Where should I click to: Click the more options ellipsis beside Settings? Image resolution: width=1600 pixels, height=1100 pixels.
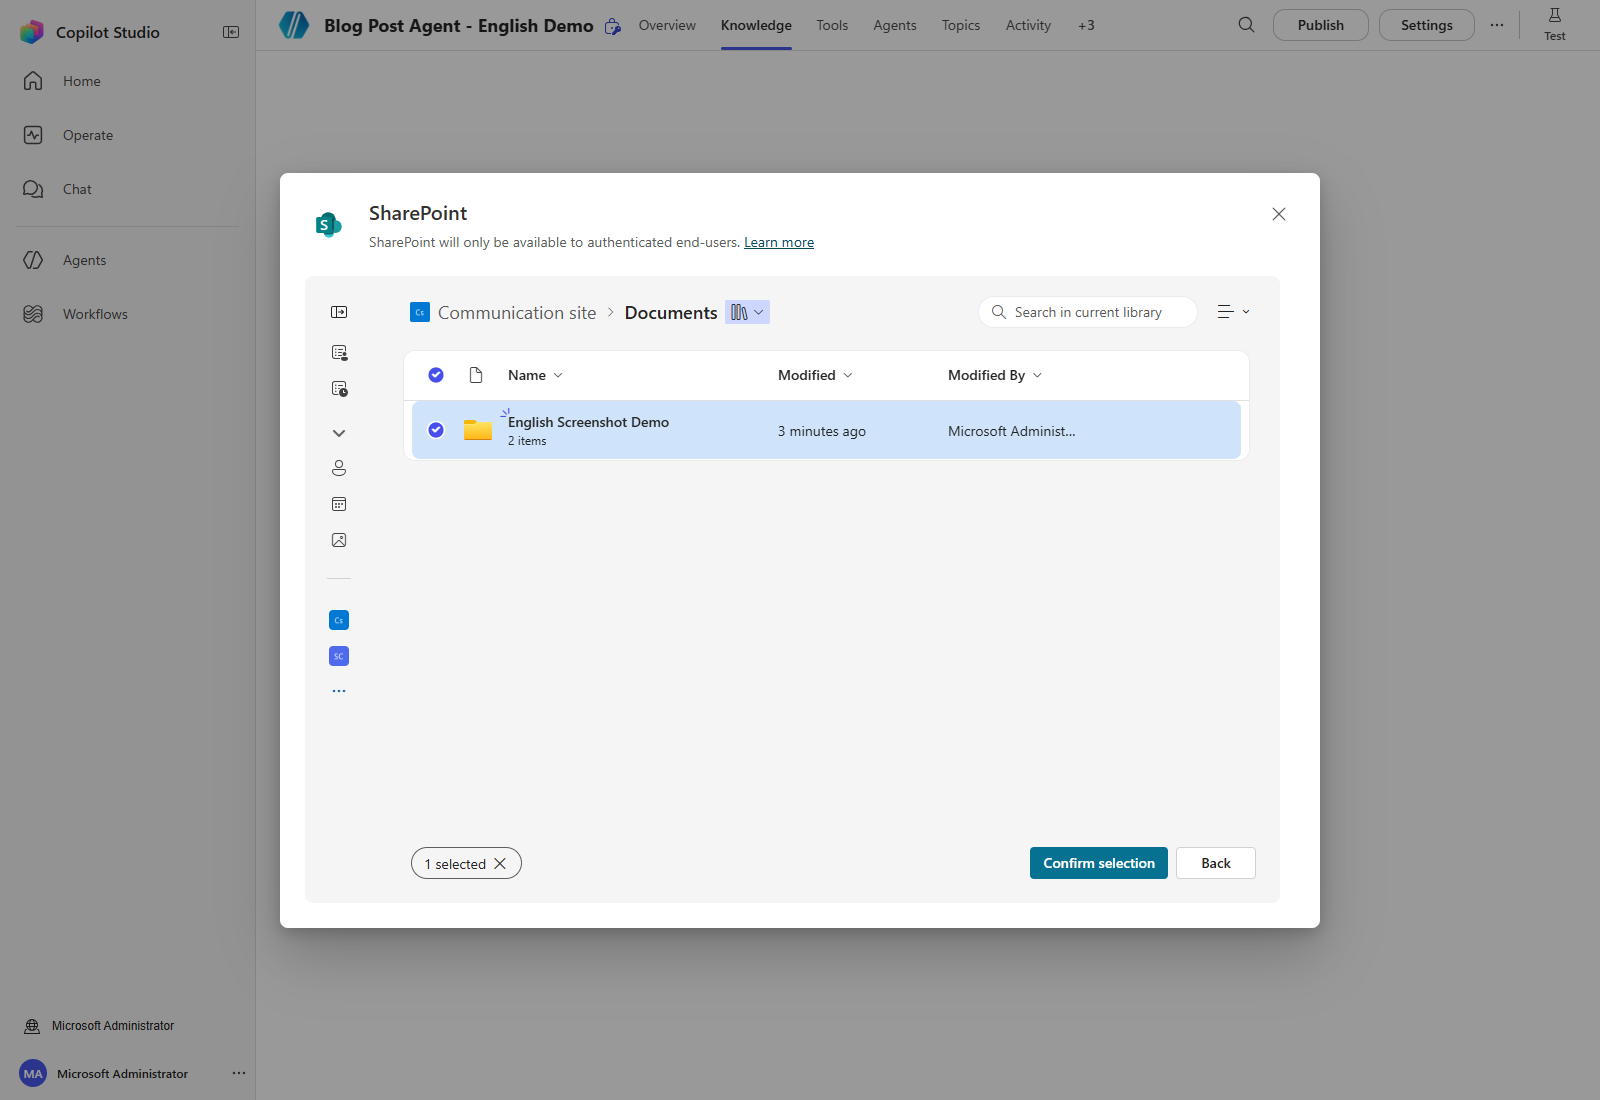(x=1497, y=25)
